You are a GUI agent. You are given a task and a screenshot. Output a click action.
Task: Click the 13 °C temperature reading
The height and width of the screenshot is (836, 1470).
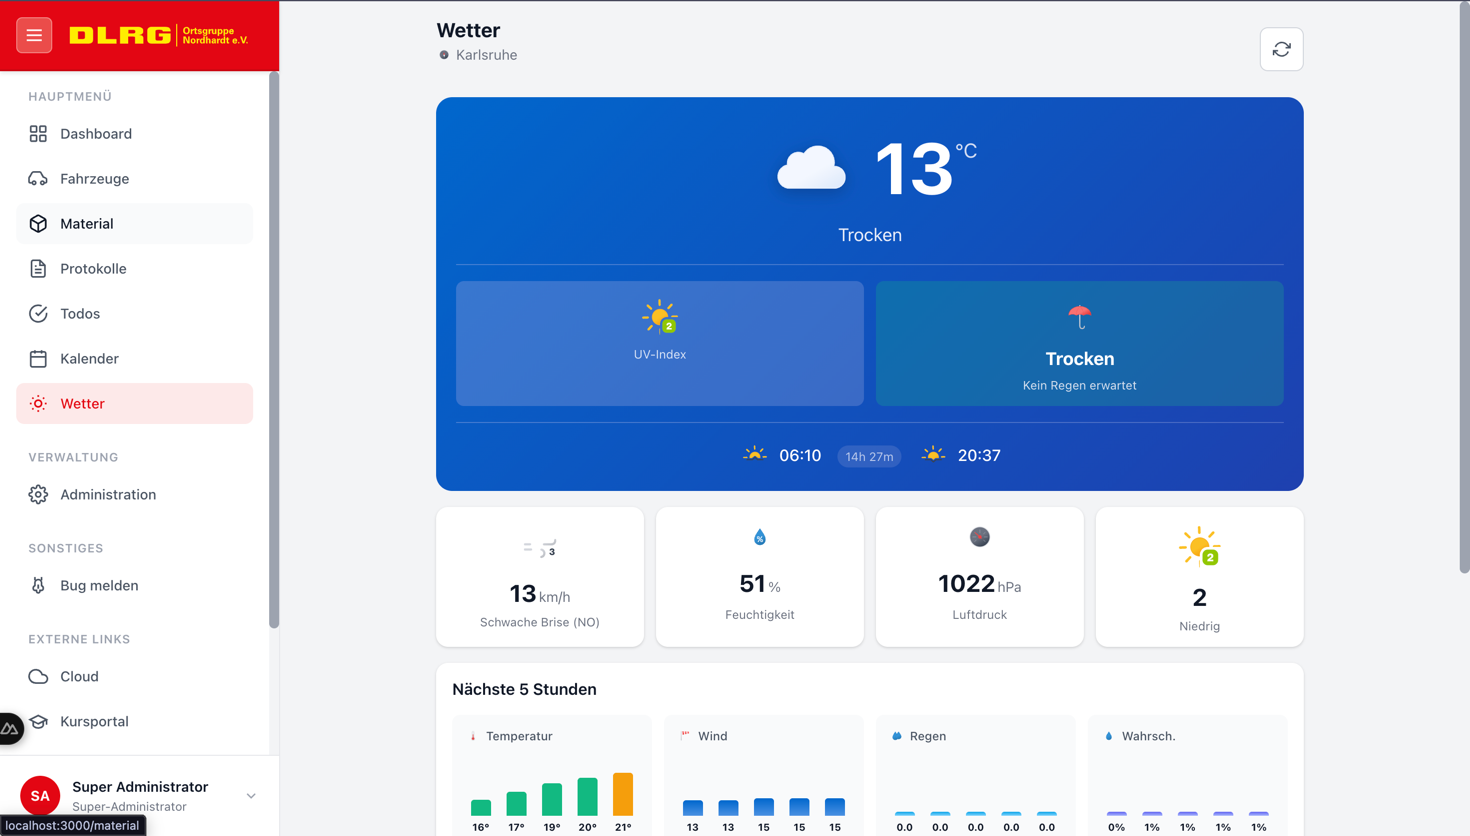[x=925, y=168]
